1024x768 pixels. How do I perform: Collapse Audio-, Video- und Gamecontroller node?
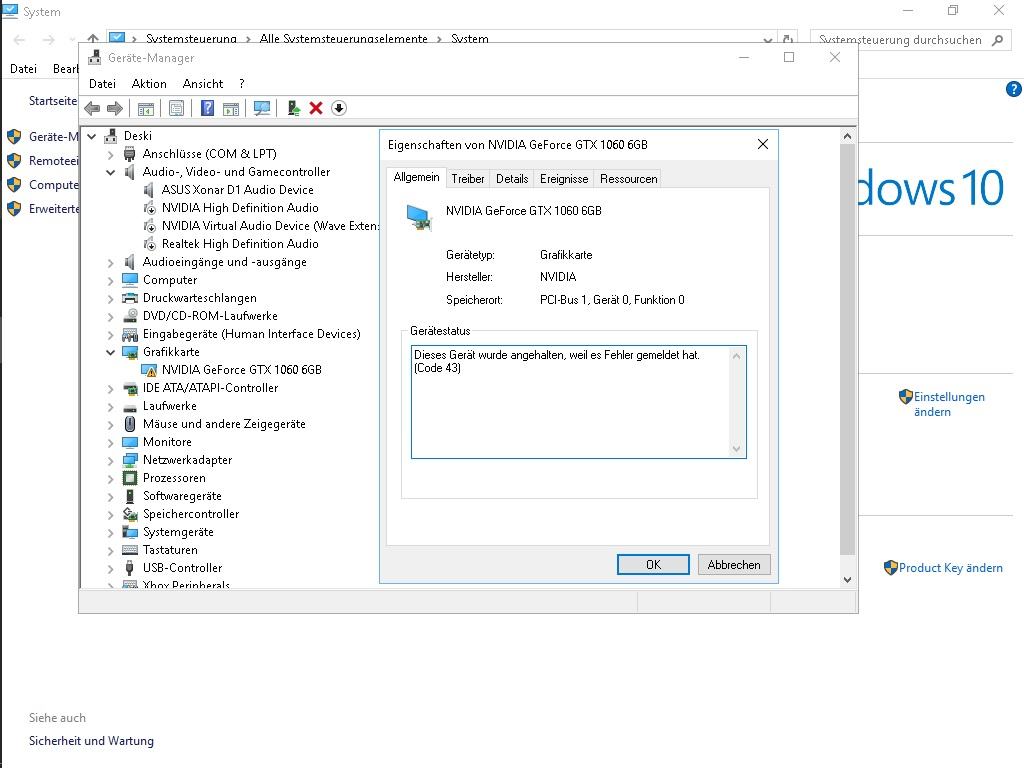tap(110, 172)
